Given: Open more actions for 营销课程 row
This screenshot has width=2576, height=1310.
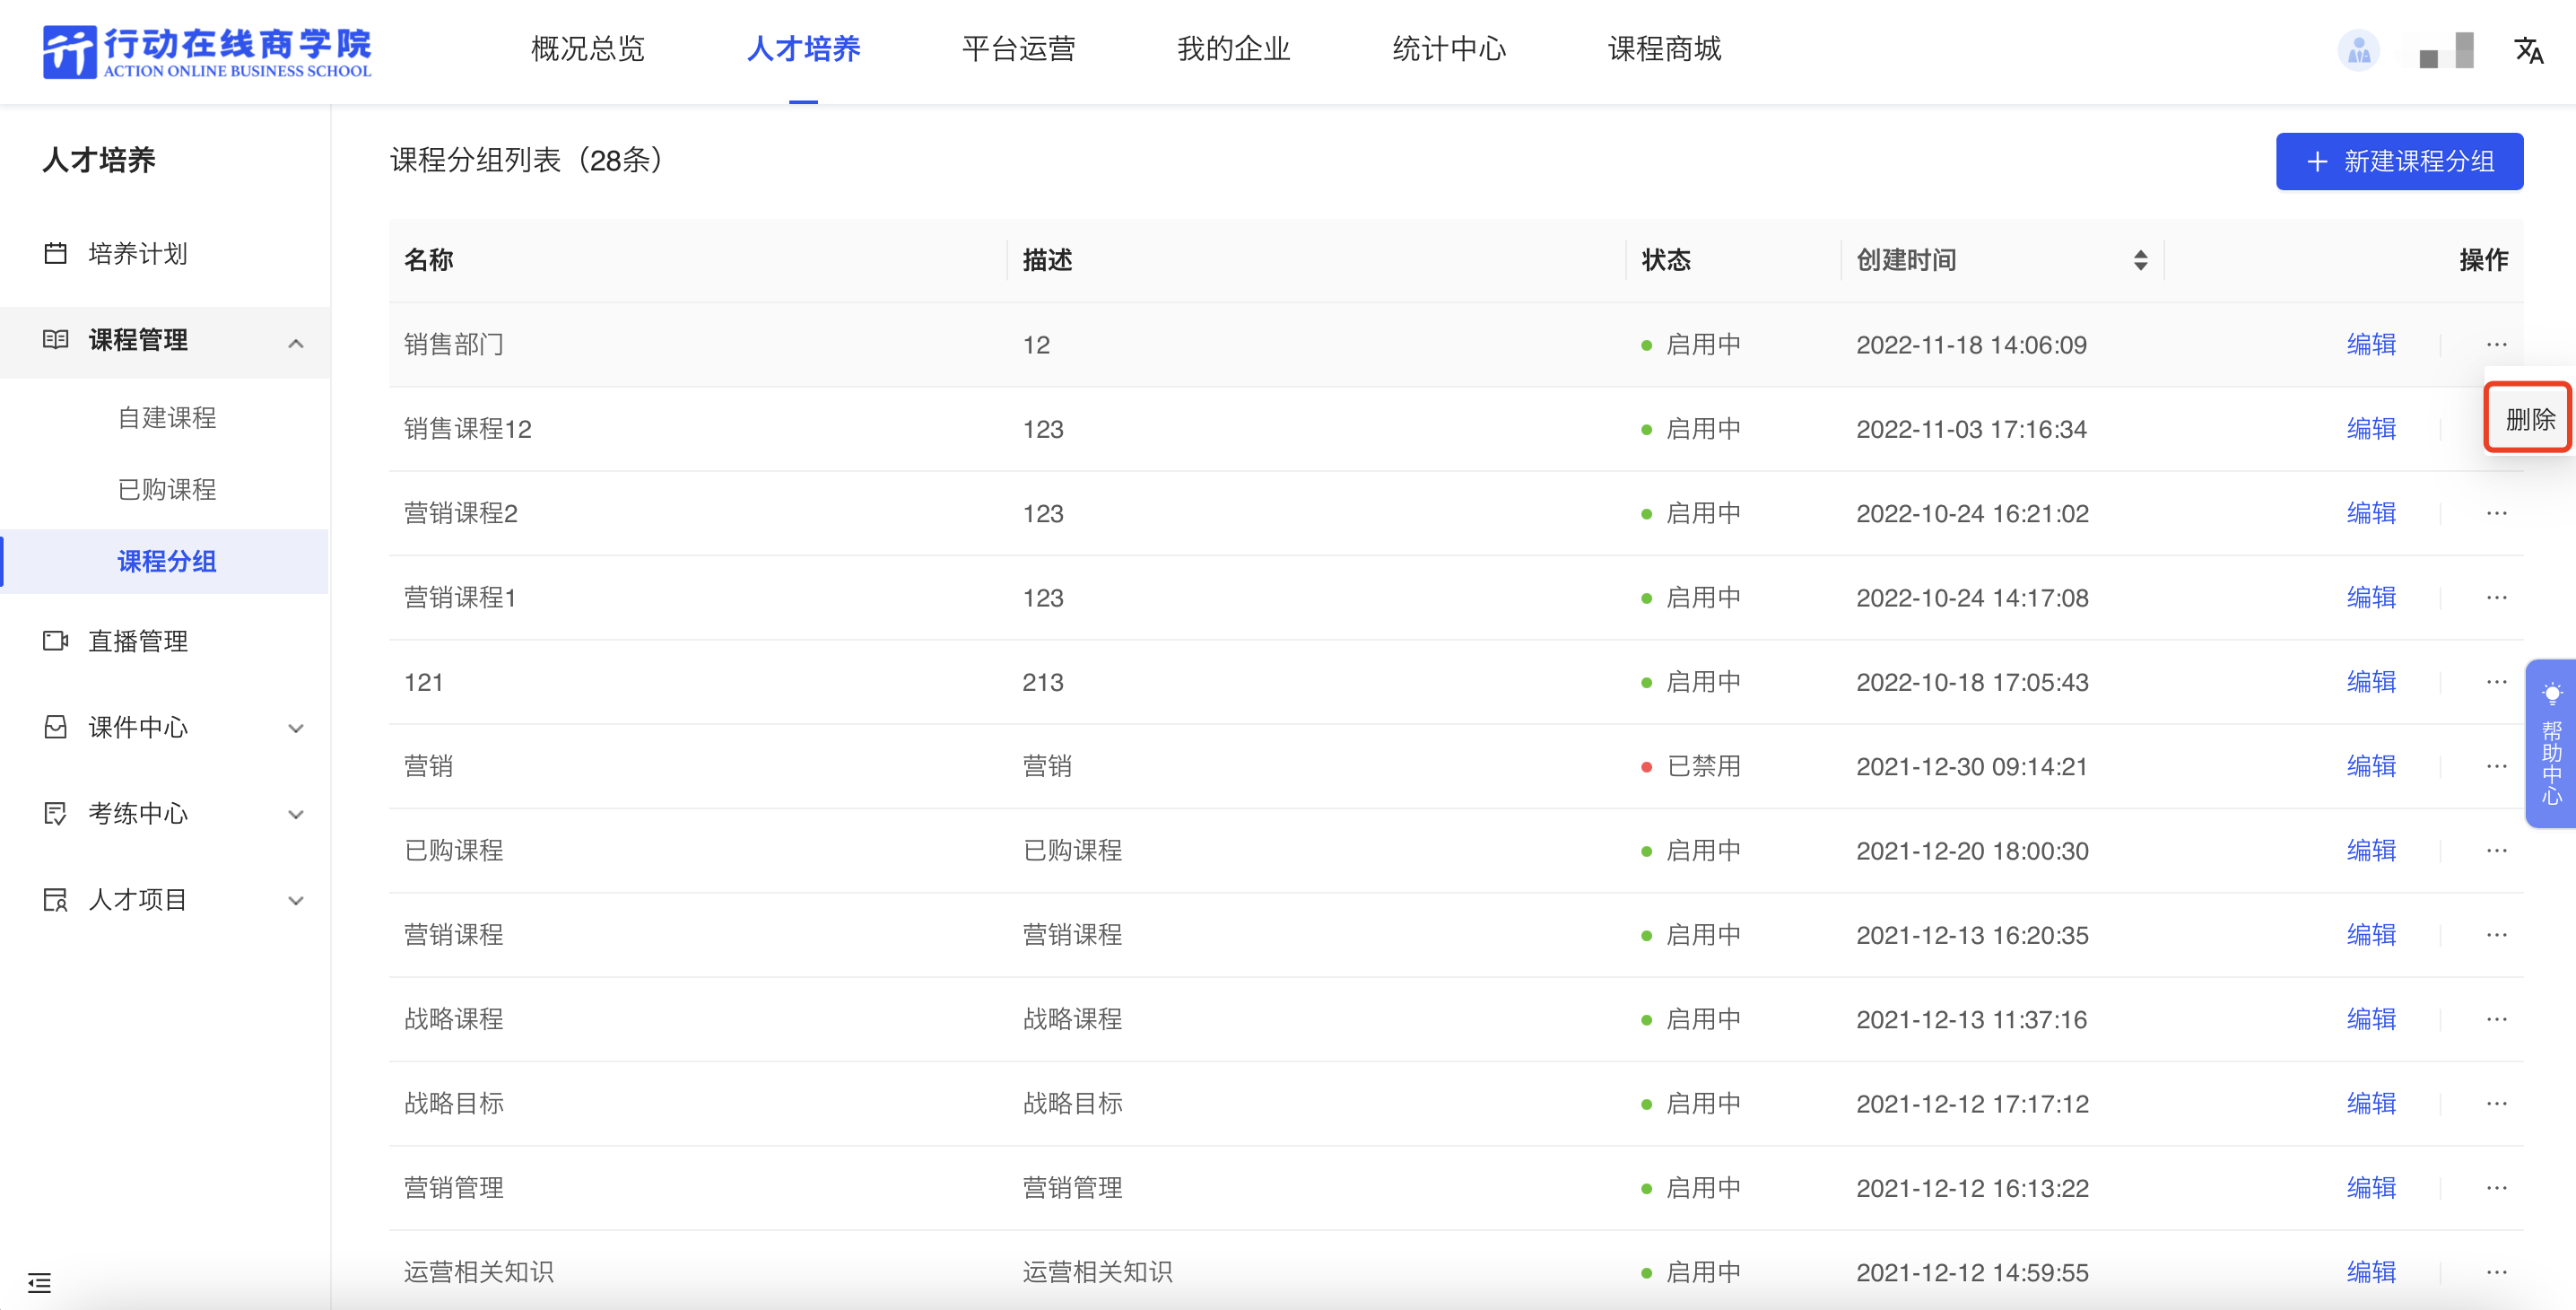Looking at the screenshot, I should (x=2496, y=935).
